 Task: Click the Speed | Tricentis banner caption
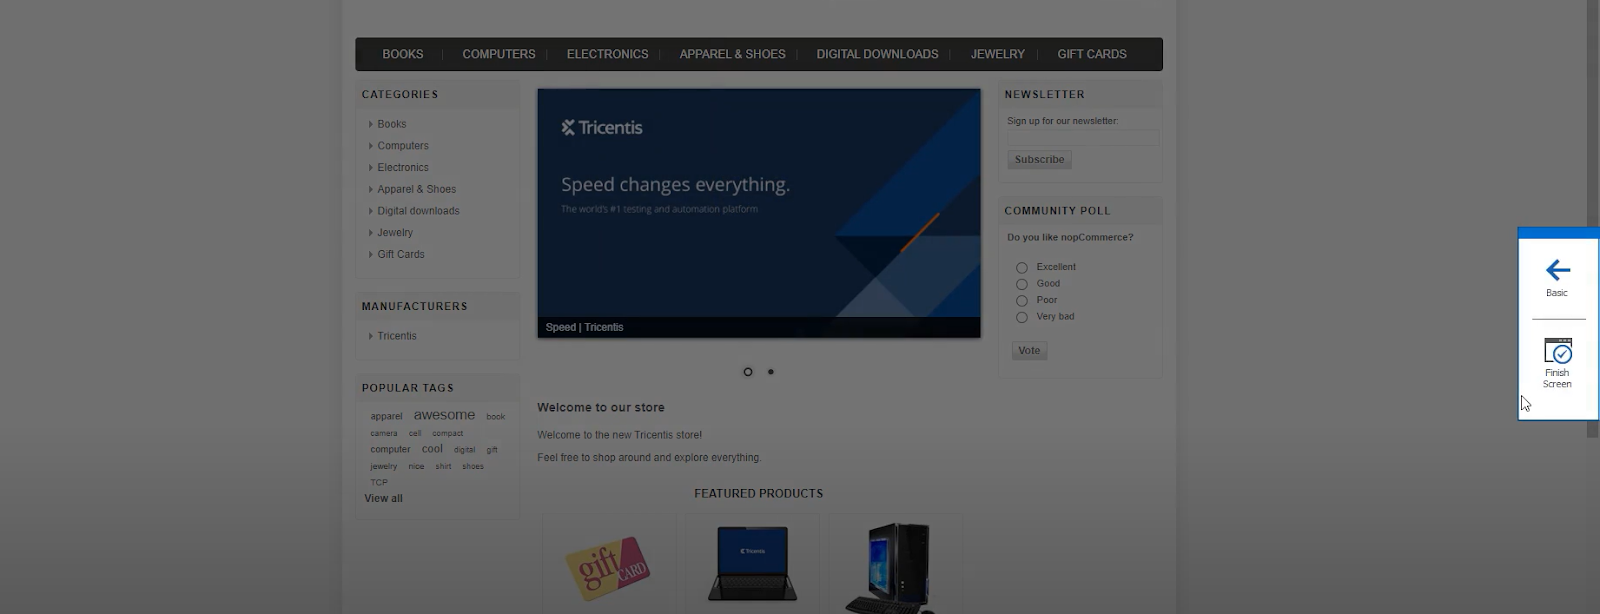pyautogui.click(x=584, y=327)
